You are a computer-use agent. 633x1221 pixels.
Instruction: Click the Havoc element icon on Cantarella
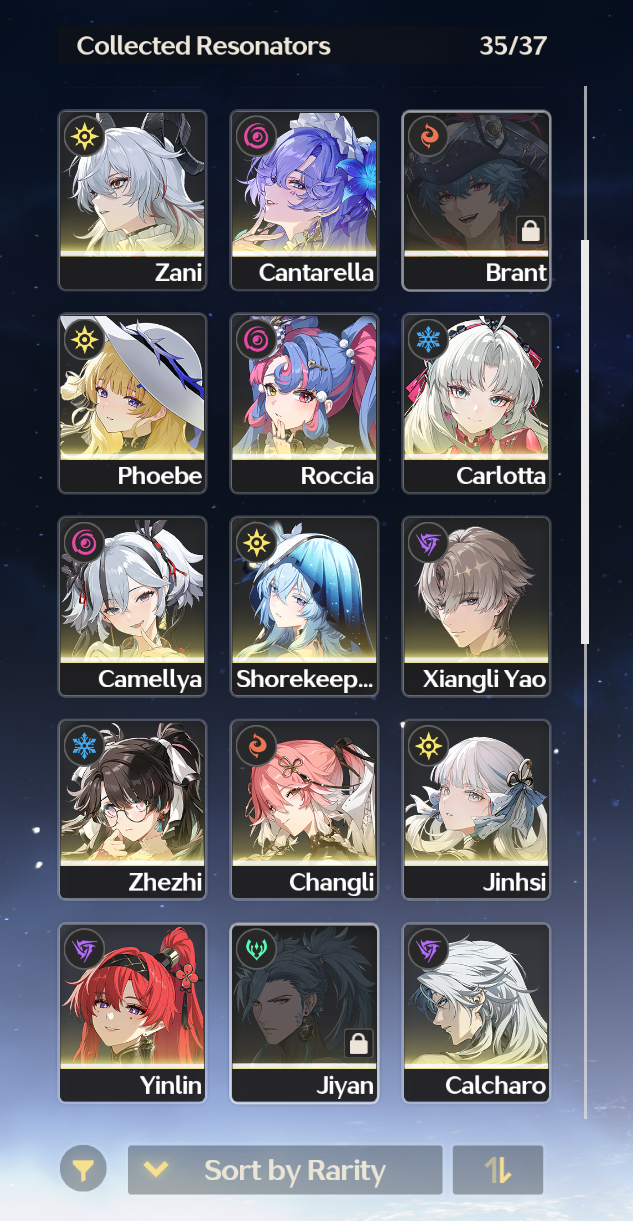click(255, 136)
